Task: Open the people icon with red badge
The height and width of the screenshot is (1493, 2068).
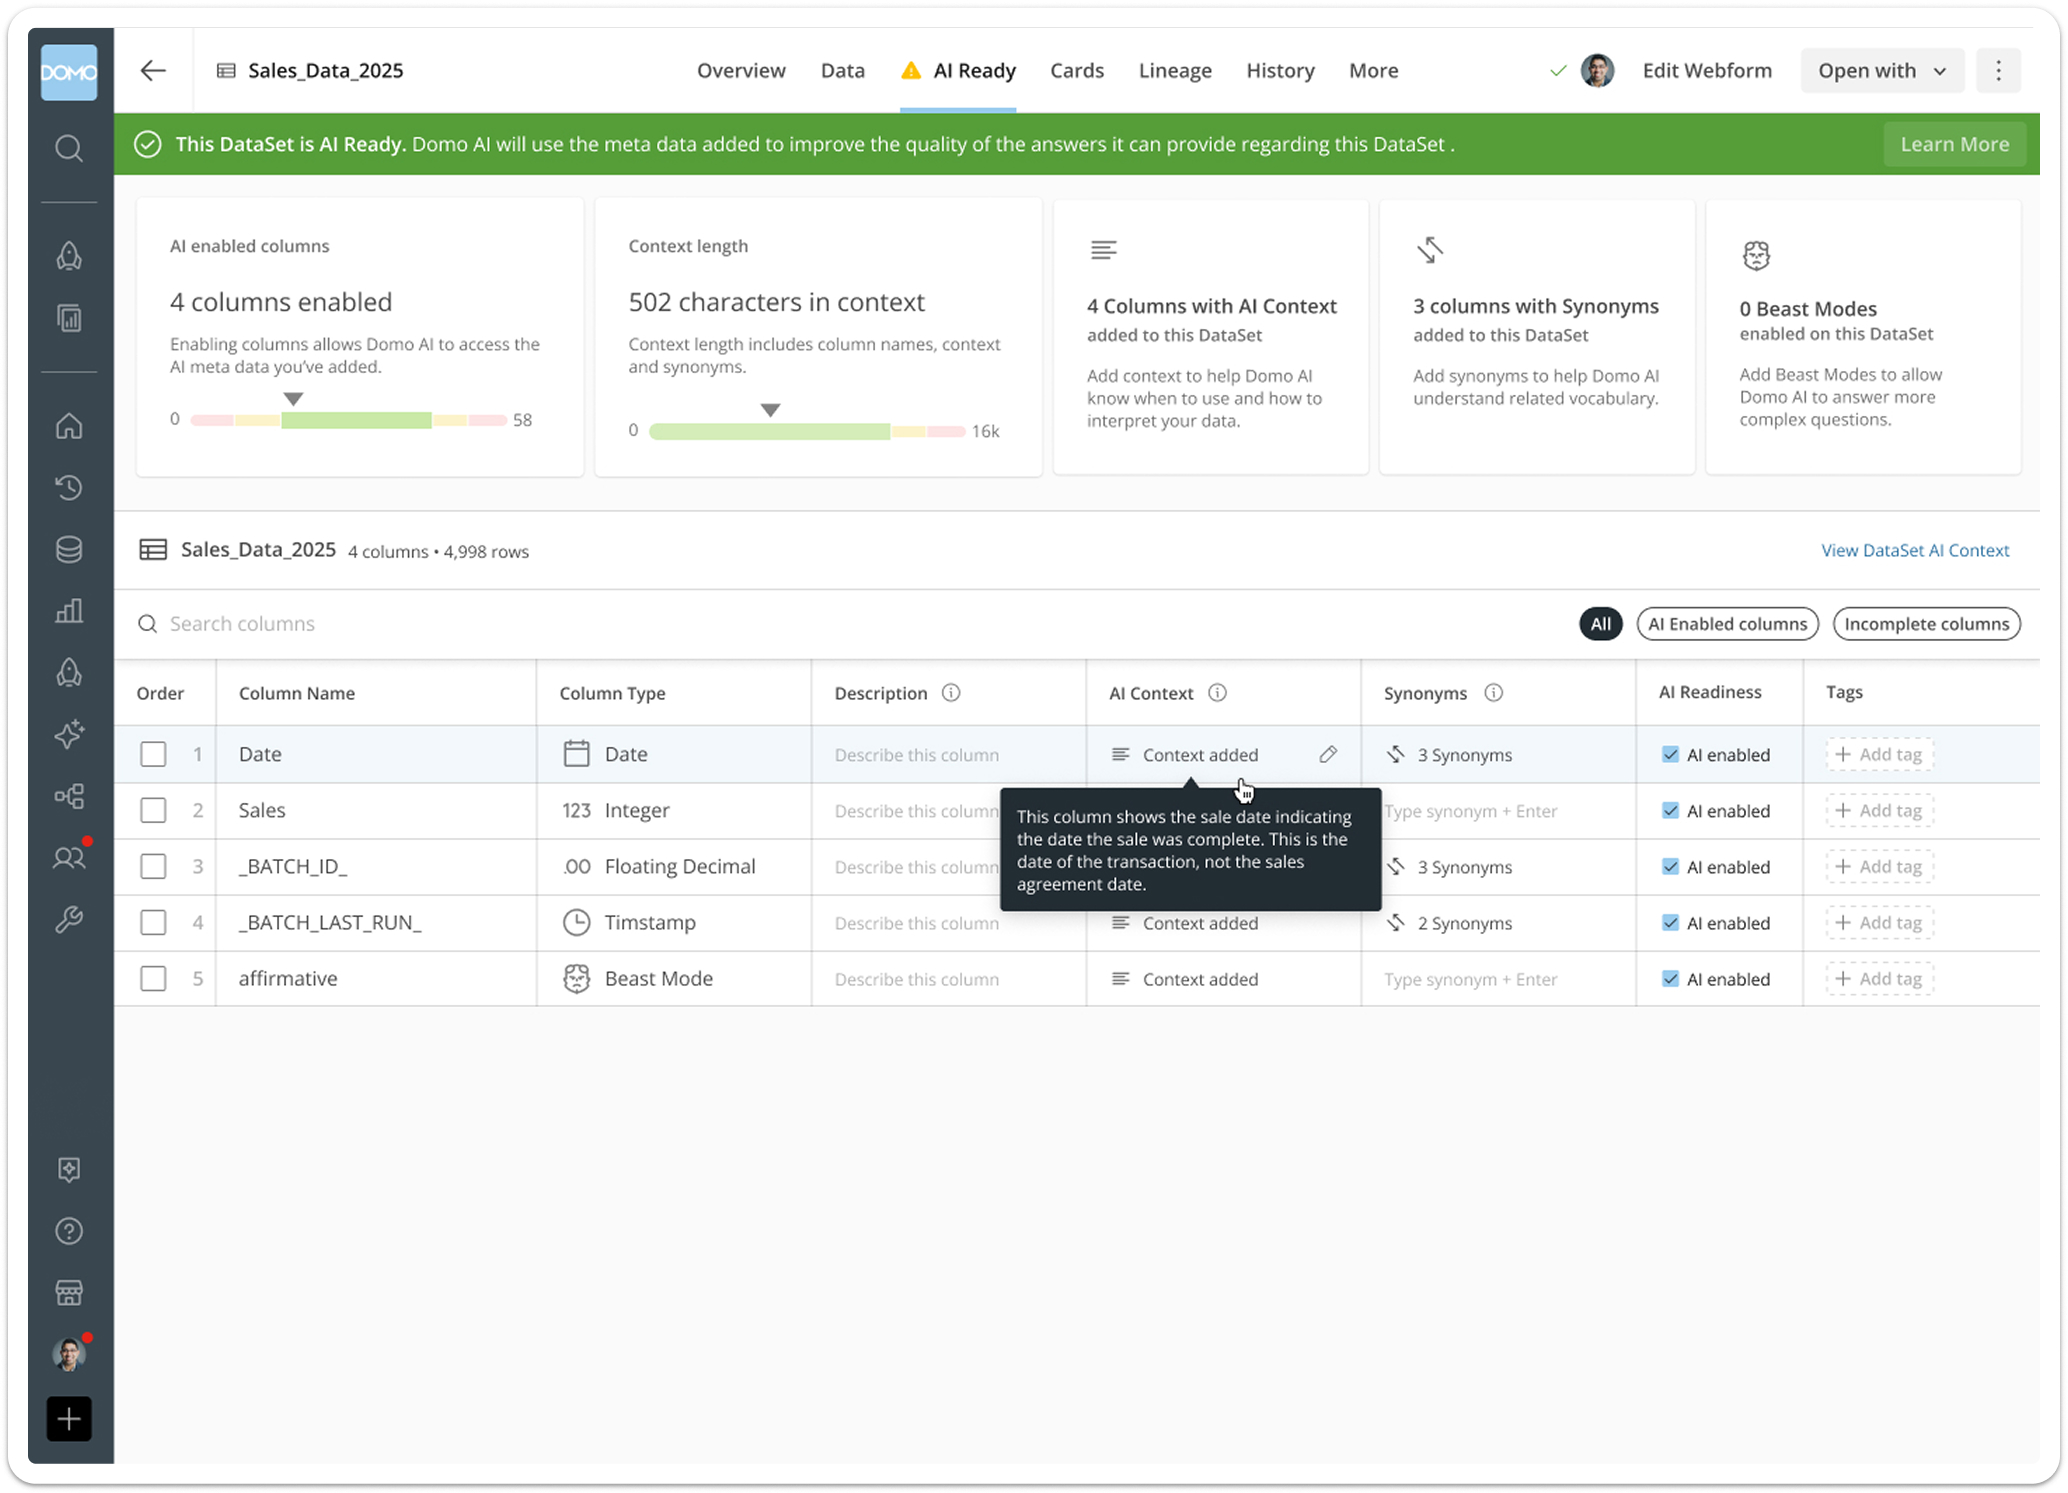Action: [x=69, y=857]
